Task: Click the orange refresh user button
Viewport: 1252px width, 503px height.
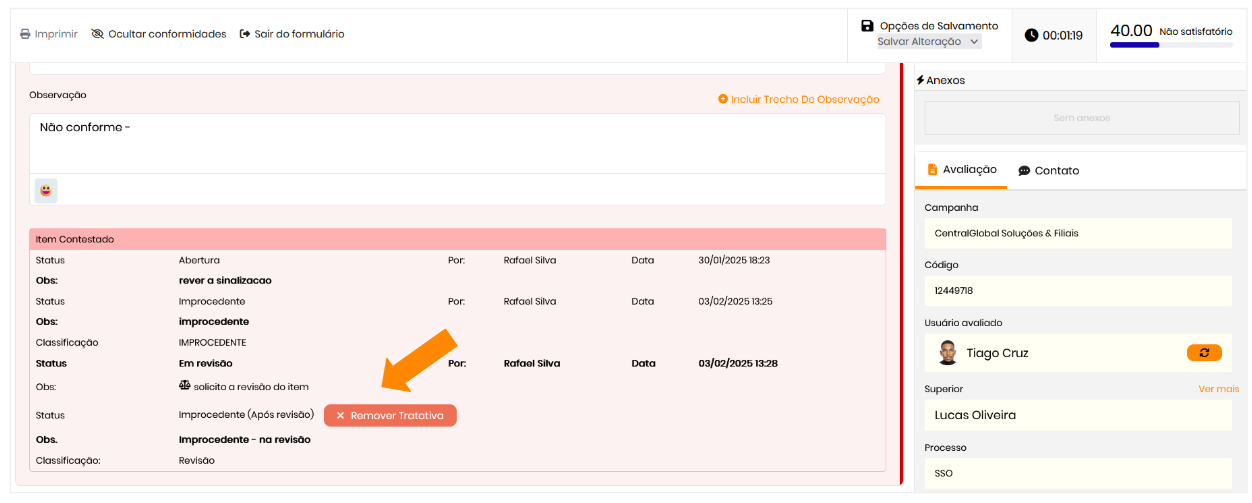Action: [1204, 353]
